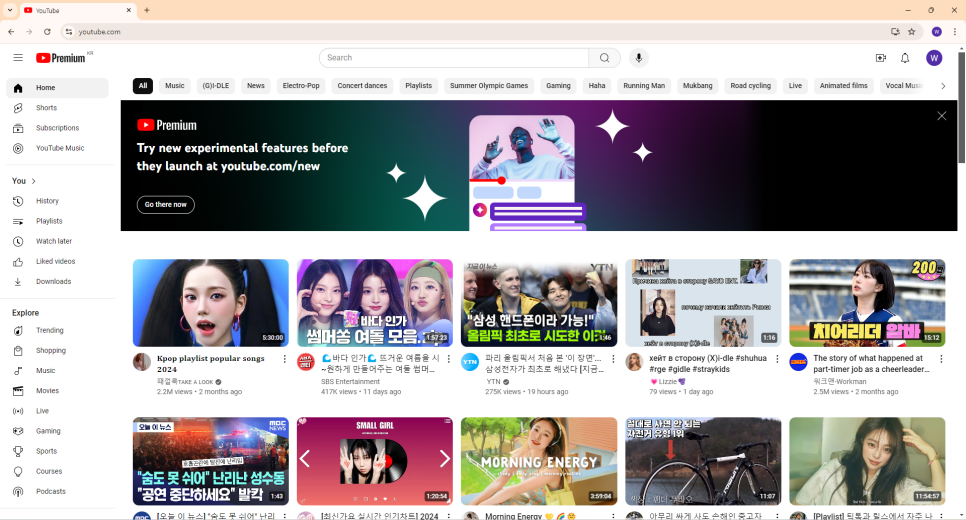Click the install app icon in address bar
966x520 pixels.
pos(895,31)
